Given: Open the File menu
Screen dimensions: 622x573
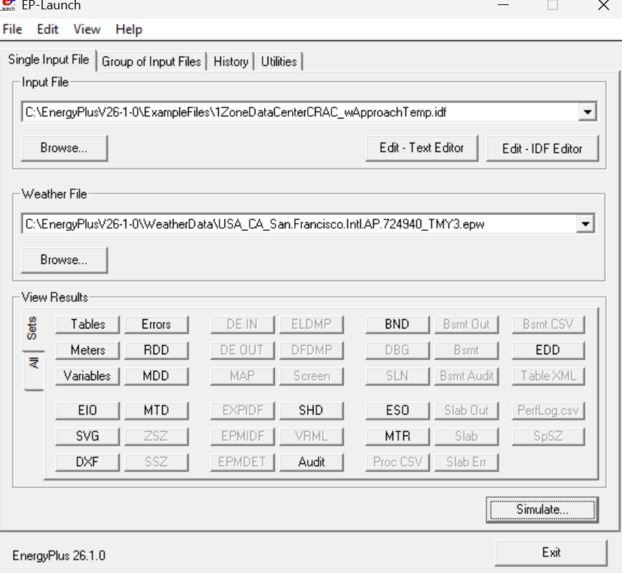Looking at the screenshot, I should point(12,29).
